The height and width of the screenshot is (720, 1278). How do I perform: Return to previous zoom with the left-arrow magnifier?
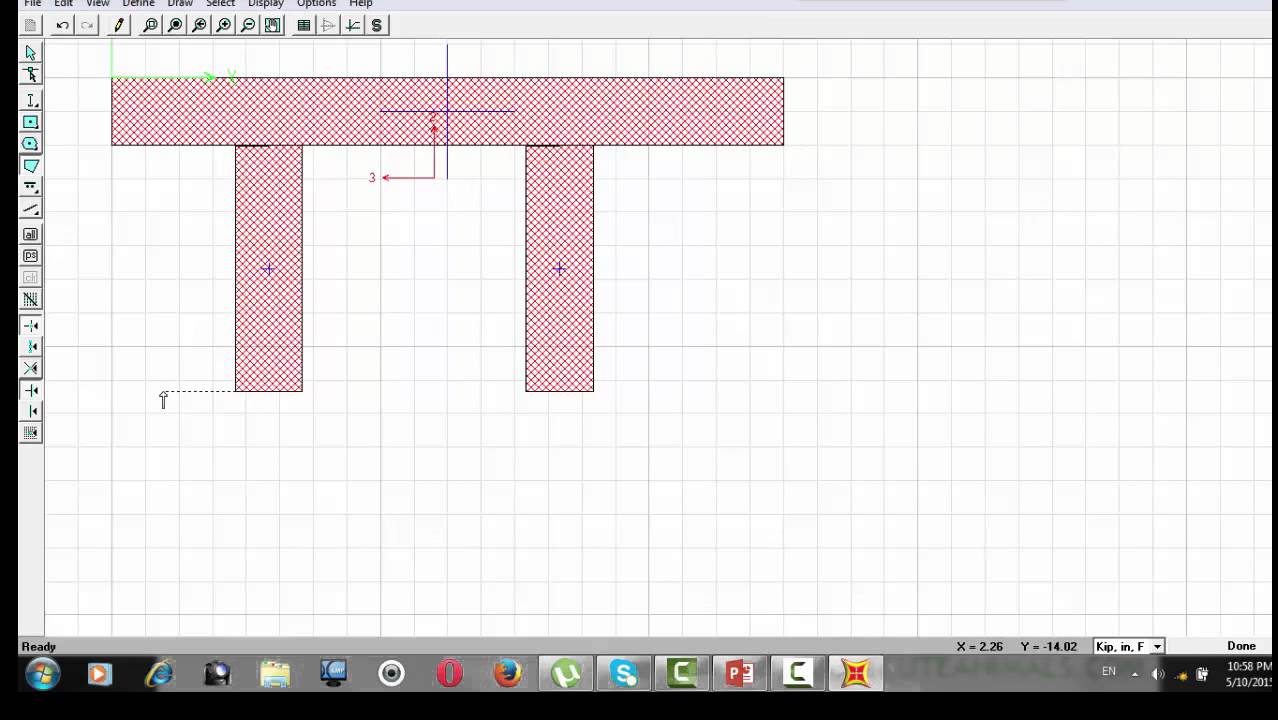(x=199, y=25)
